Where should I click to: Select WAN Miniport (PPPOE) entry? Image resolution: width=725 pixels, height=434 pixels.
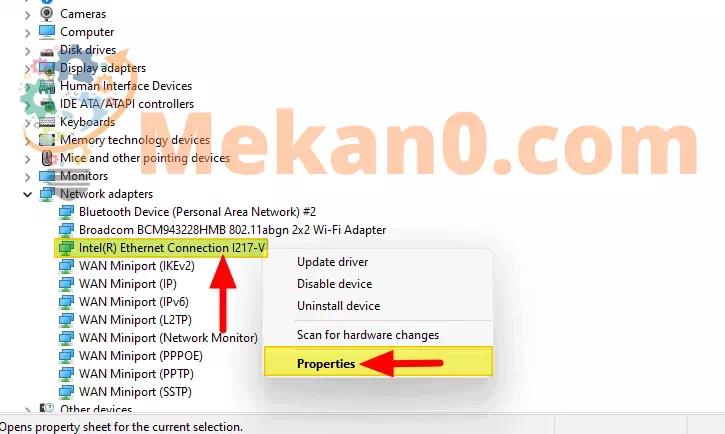point(141,356)
